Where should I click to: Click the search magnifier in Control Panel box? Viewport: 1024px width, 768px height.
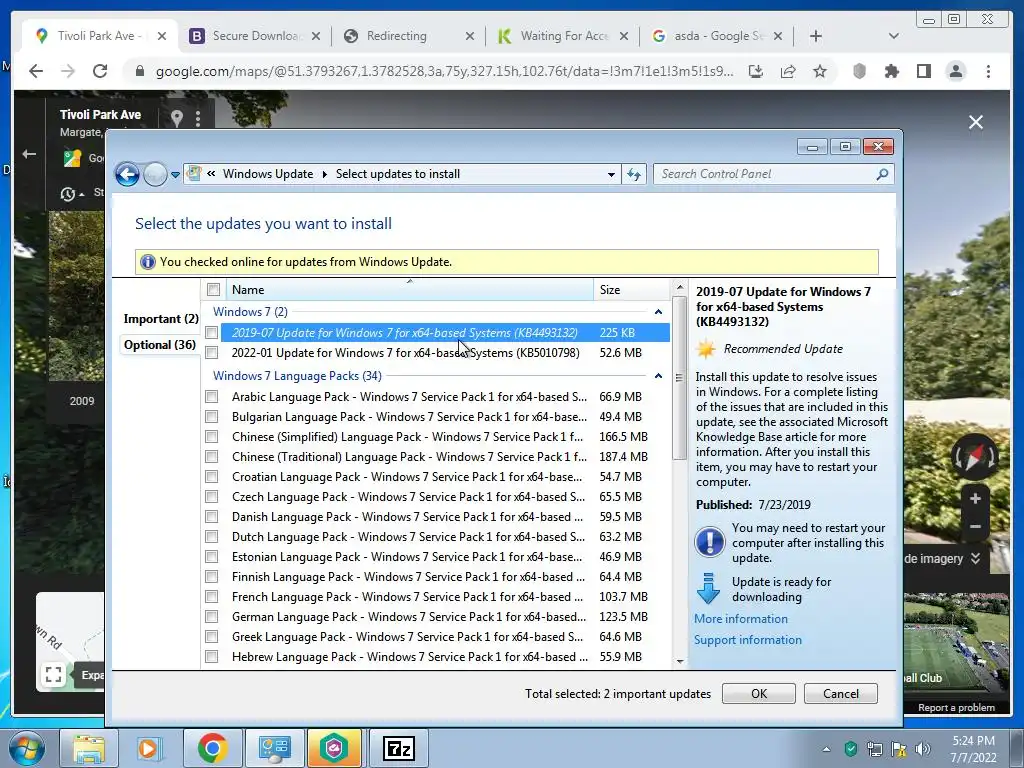(x=882, y=174)
